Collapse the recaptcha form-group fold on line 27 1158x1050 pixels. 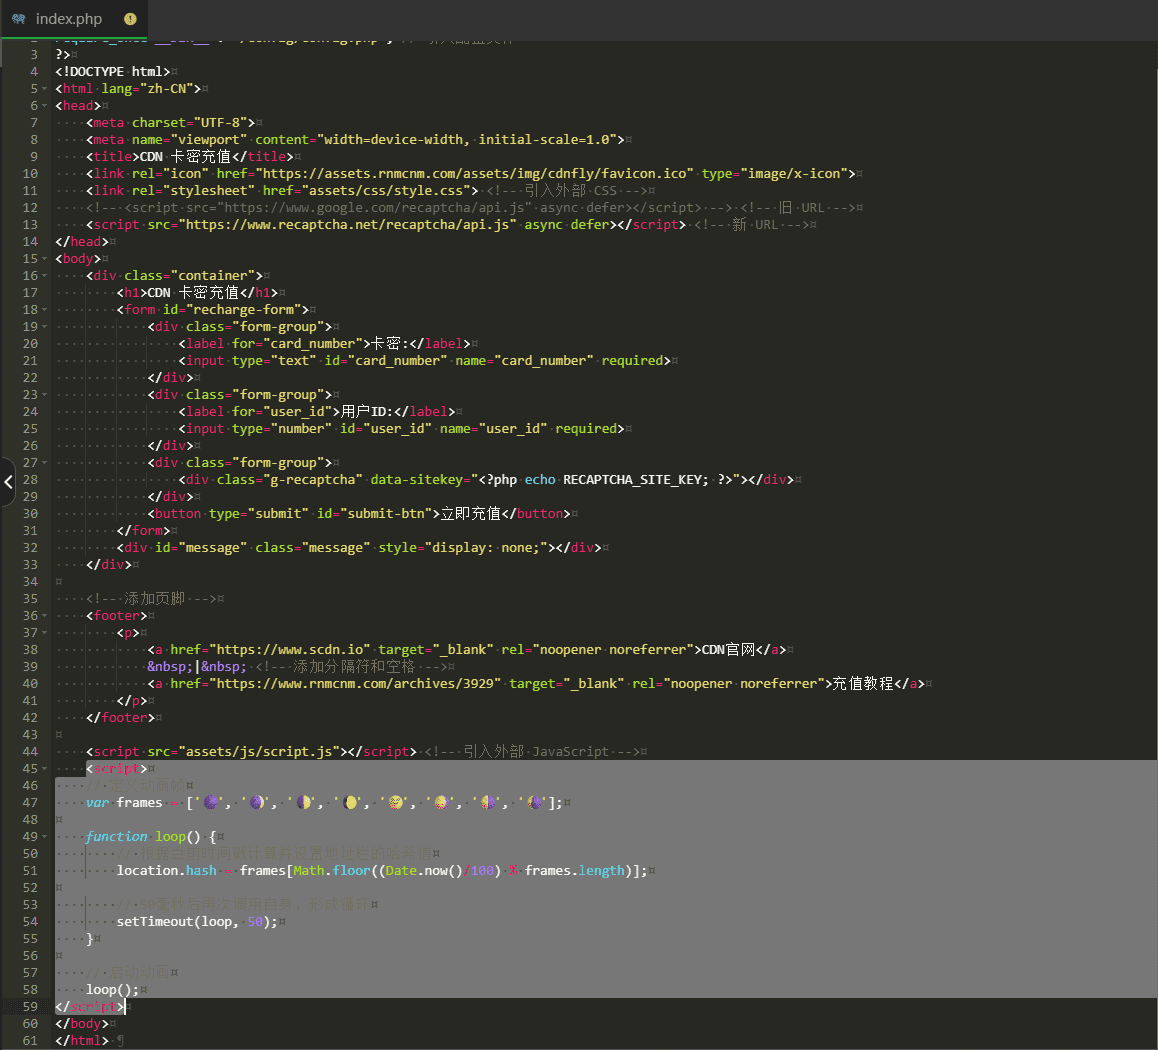pyautogui.click(x=44, y=462)
